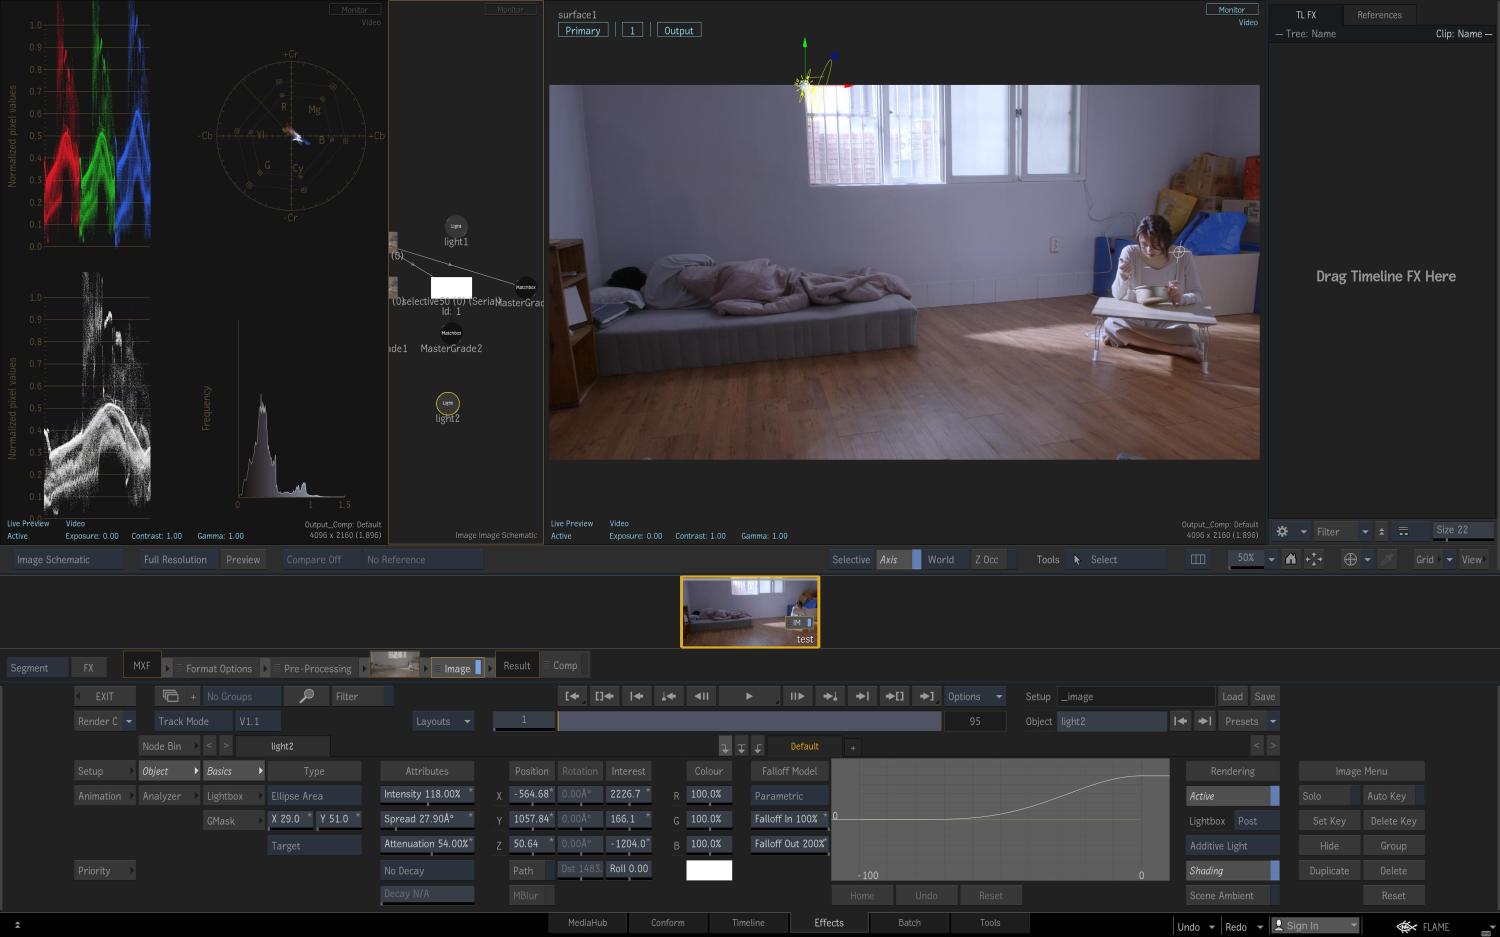Step forward one frame with the transport icon

pos(797,696)
